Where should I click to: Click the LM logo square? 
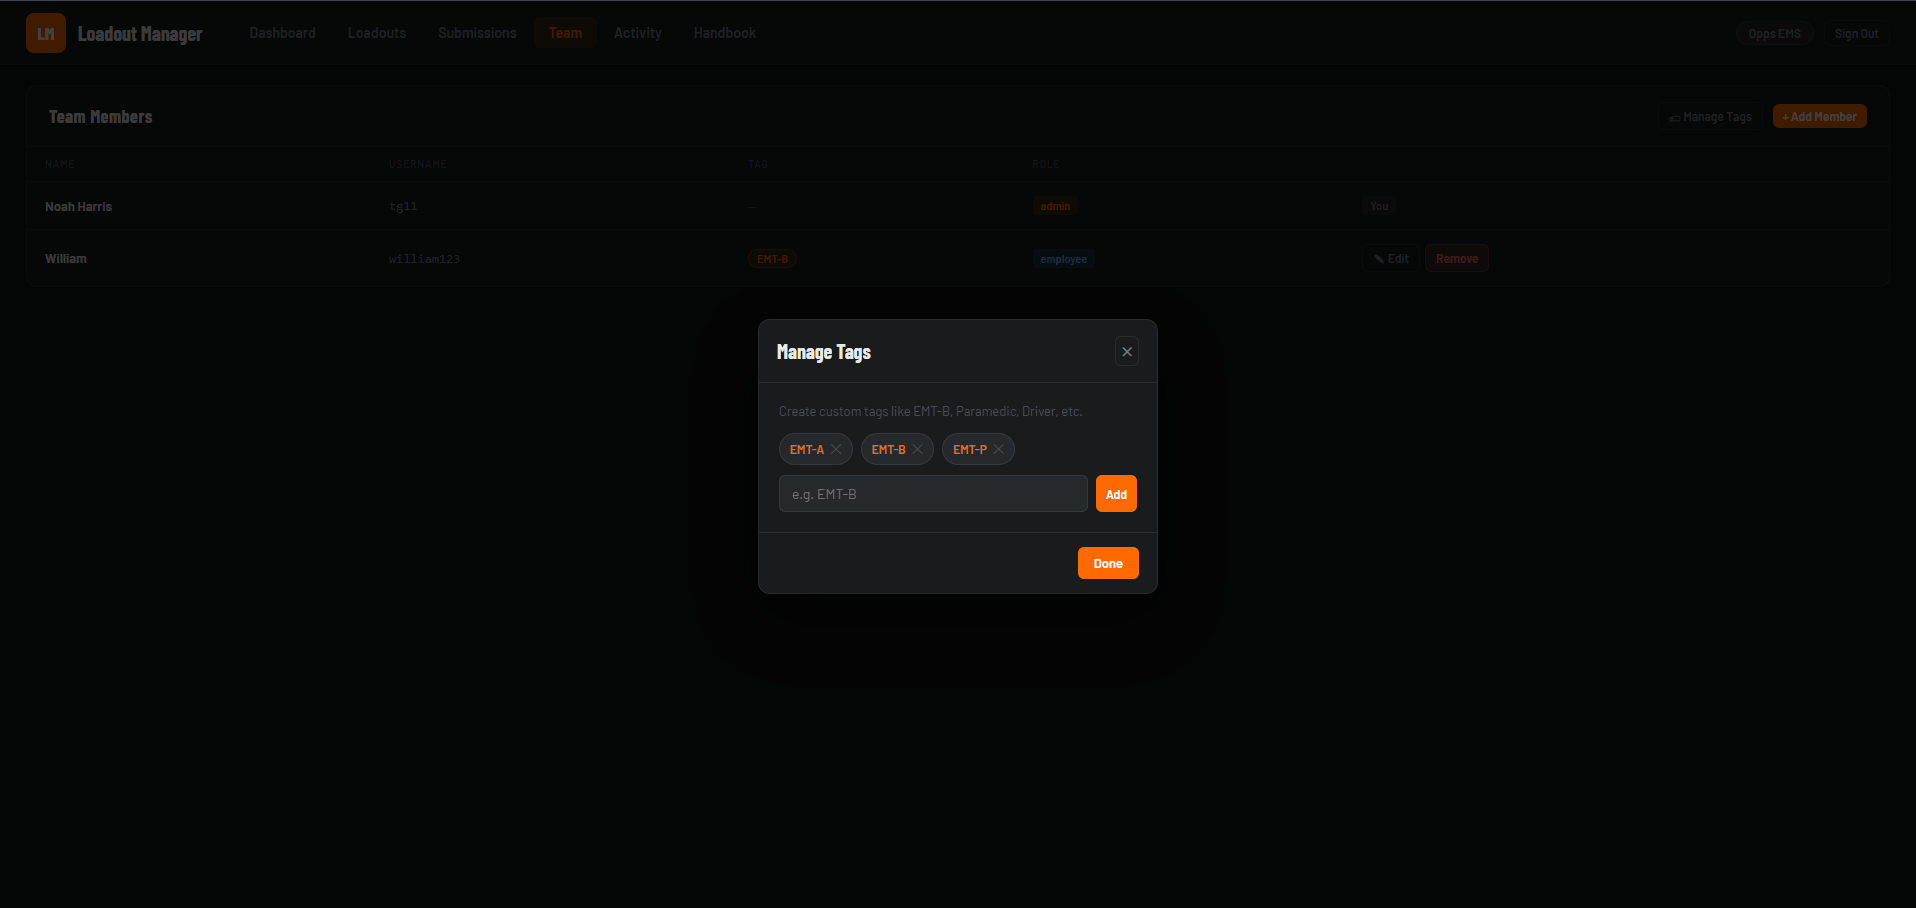point(45,32)
